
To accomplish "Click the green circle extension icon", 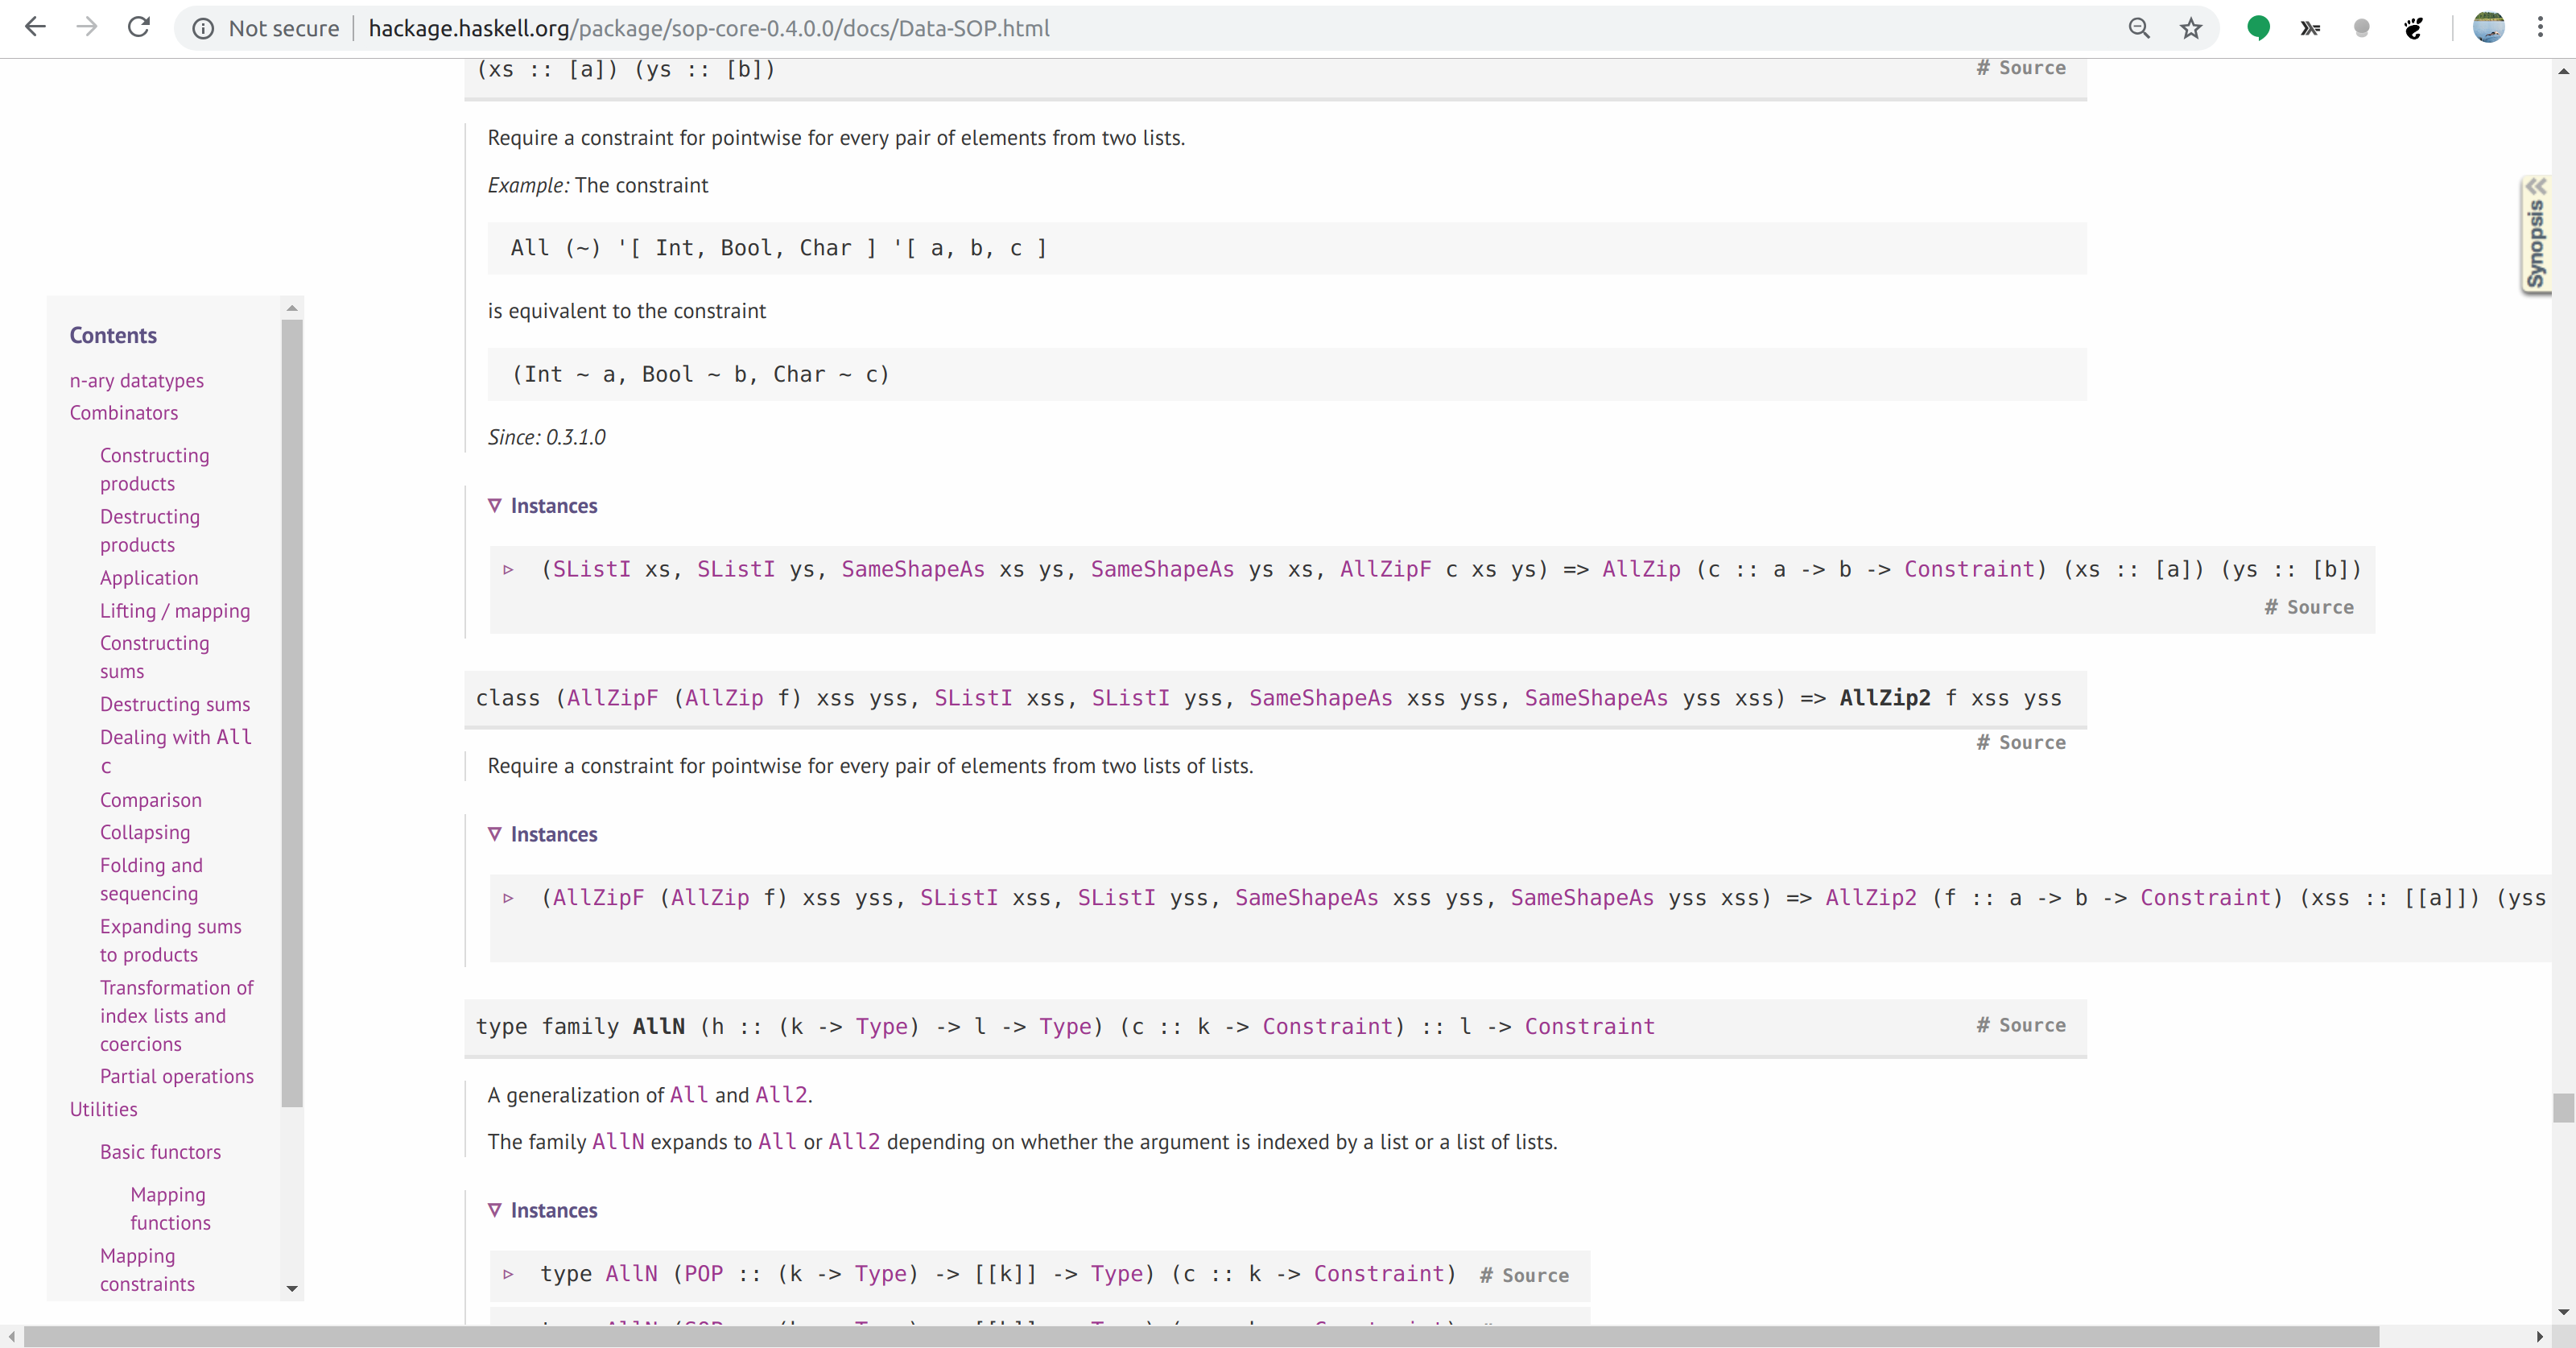I will point(2257,28).
